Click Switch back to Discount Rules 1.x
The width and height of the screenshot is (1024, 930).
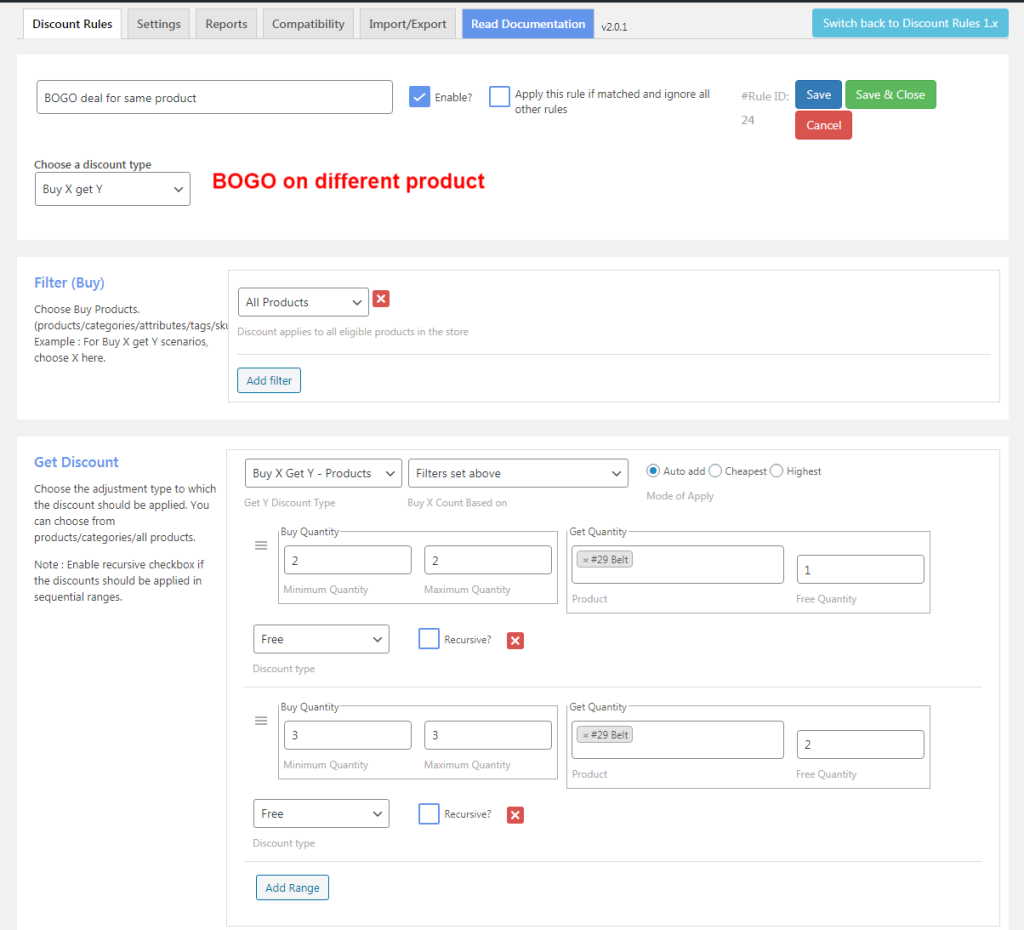click(910, 24)
